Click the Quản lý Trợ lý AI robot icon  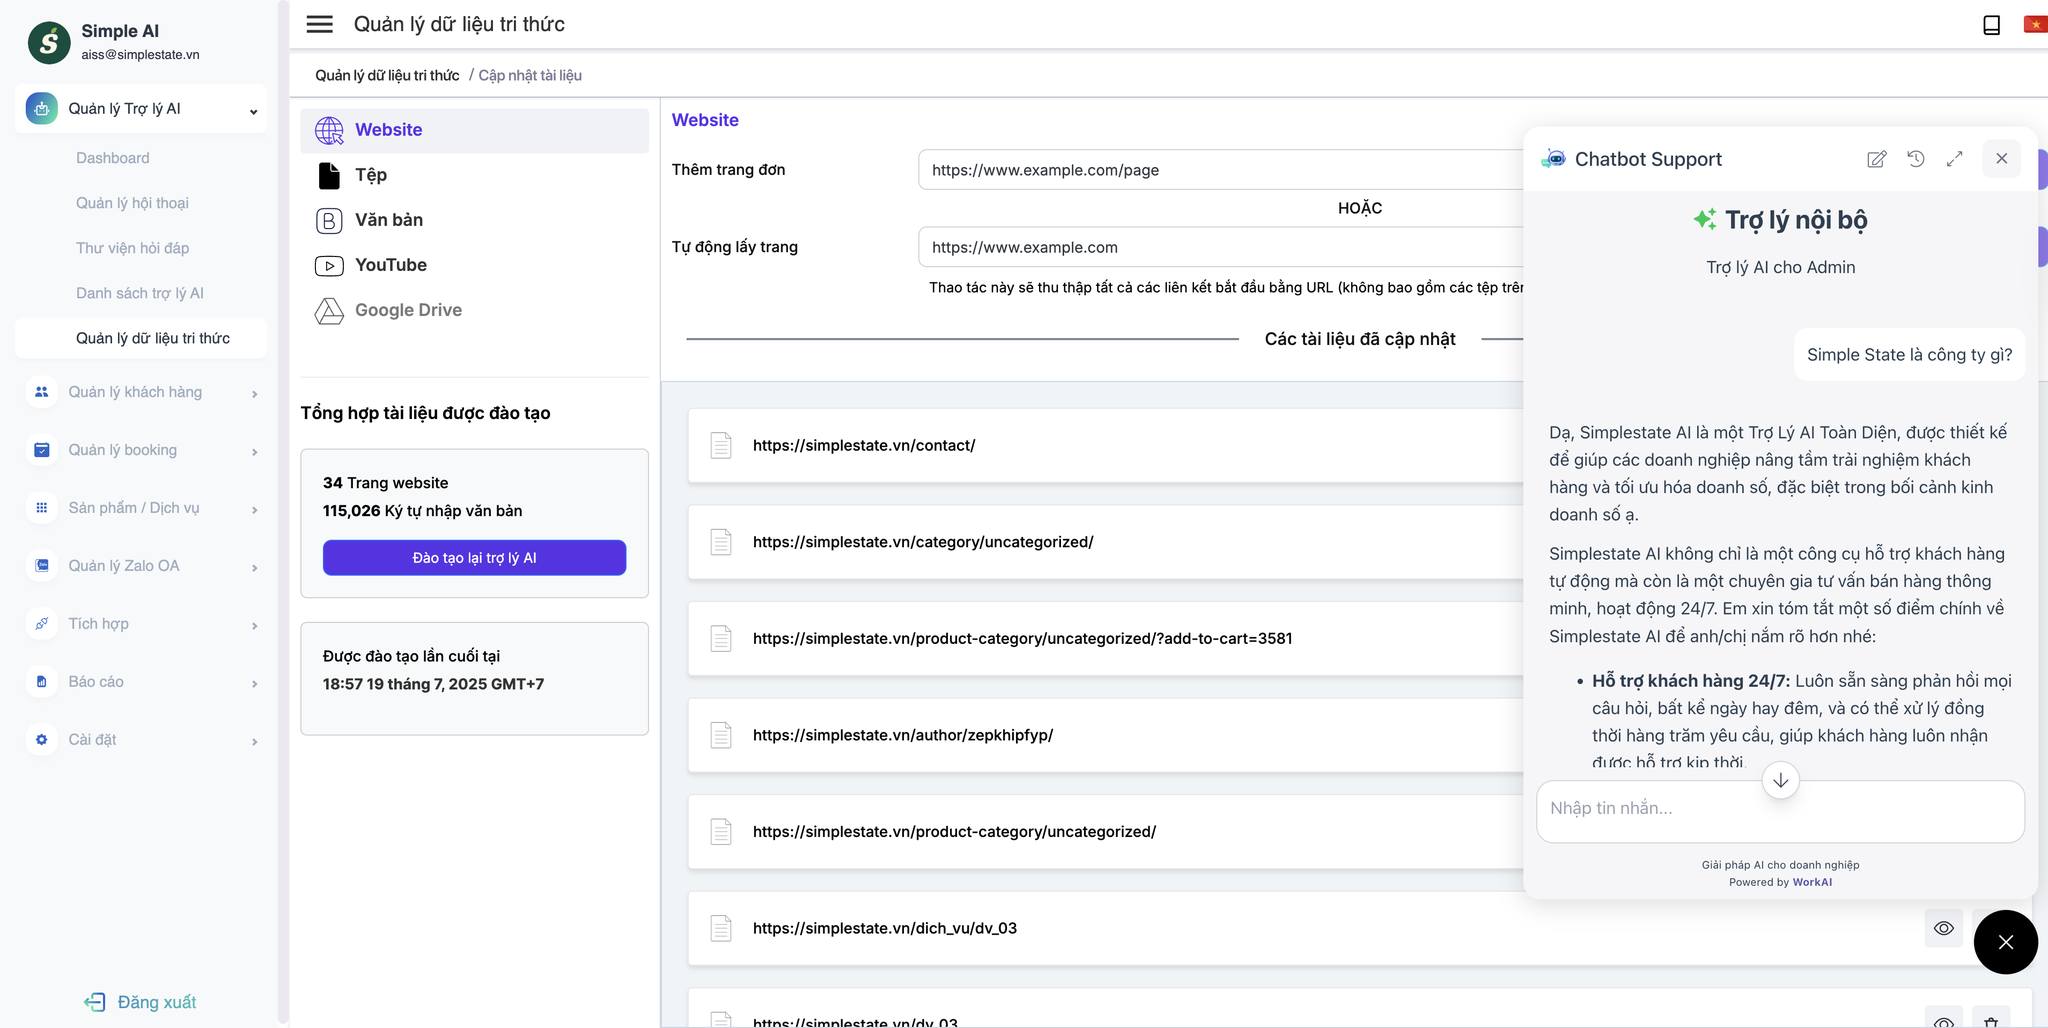tap(42, 109)
